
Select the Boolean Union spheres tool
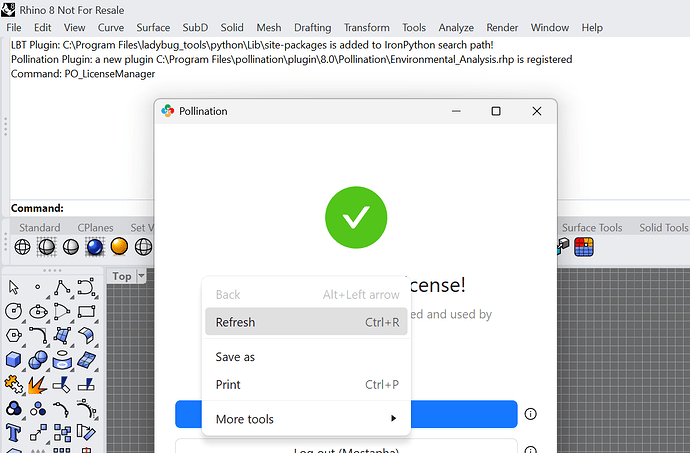pyautogui.click(x=38, y=360)
